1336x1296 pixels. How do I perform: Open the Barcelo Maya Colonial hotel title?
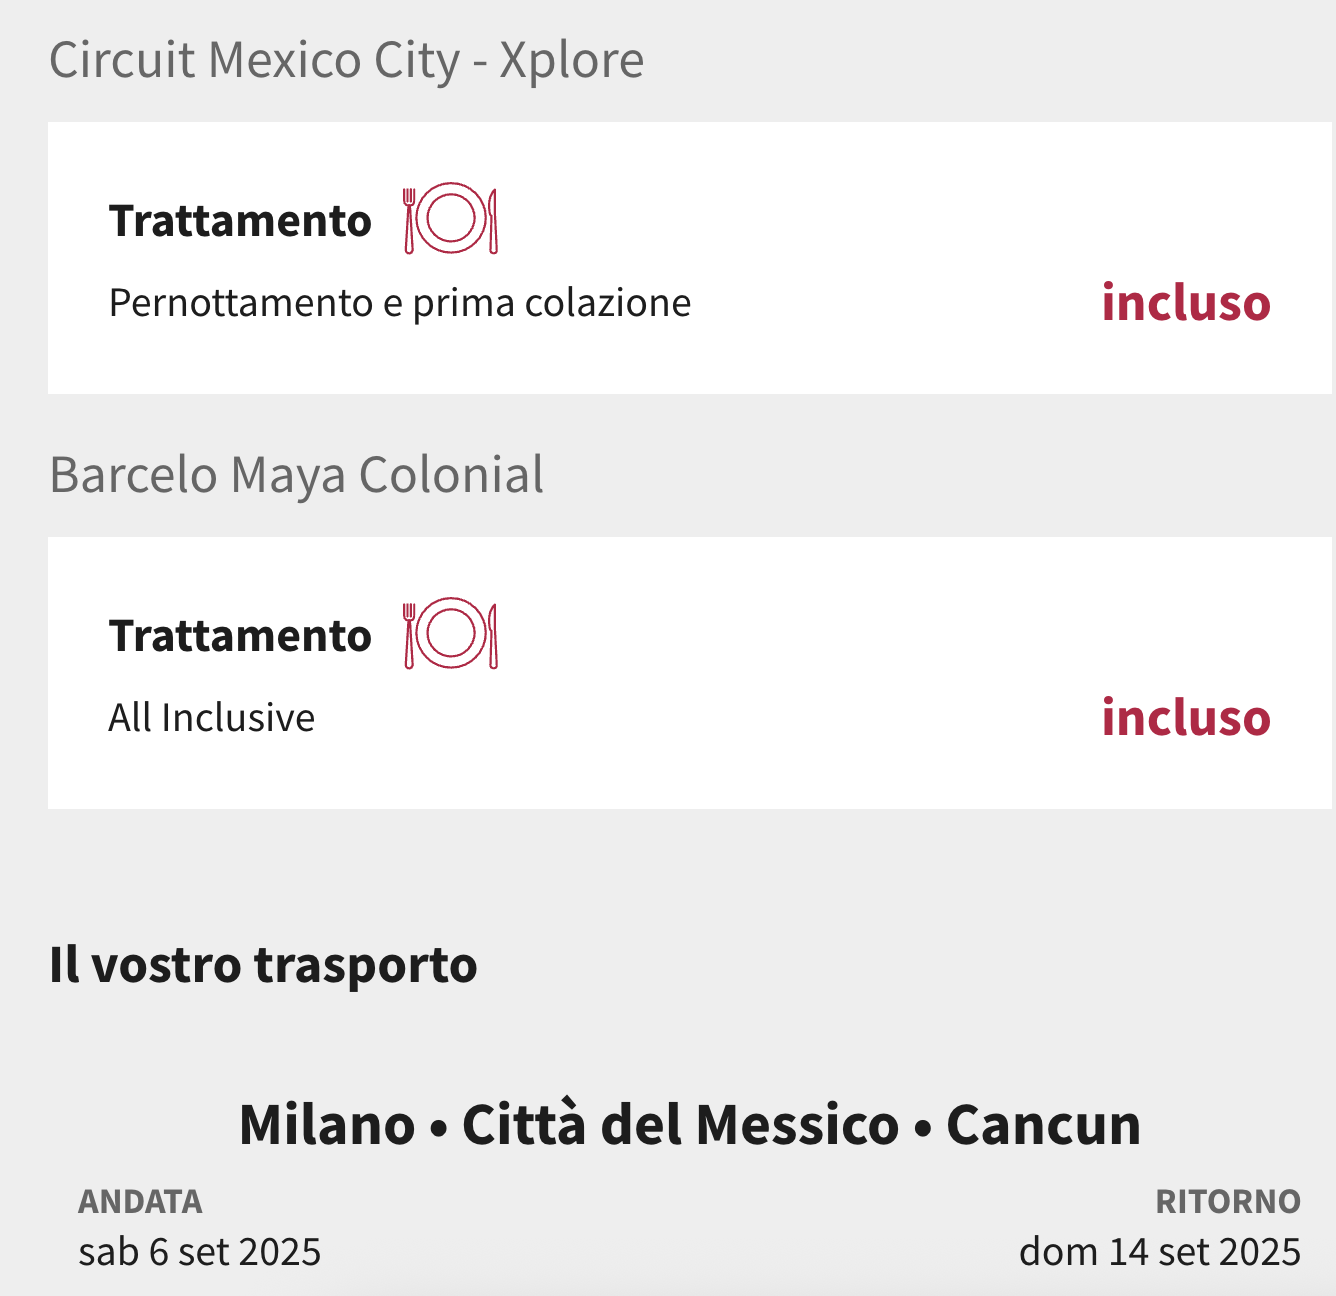[297, 475]
